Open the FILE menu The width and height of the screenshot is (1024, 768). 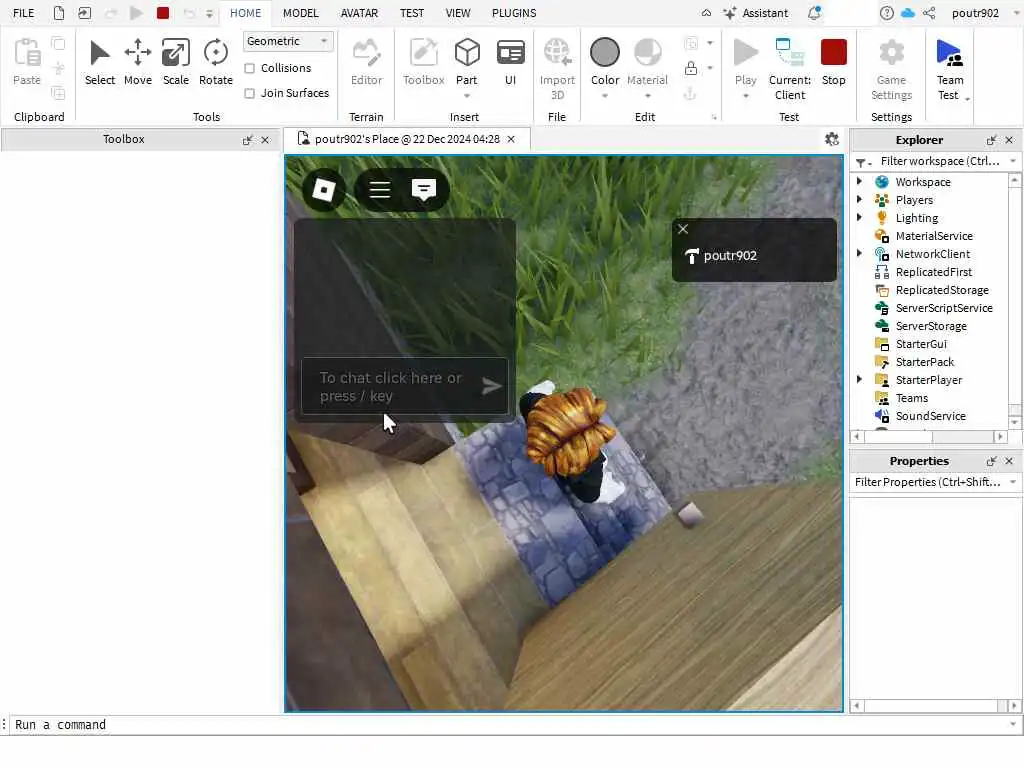point(24,13)
